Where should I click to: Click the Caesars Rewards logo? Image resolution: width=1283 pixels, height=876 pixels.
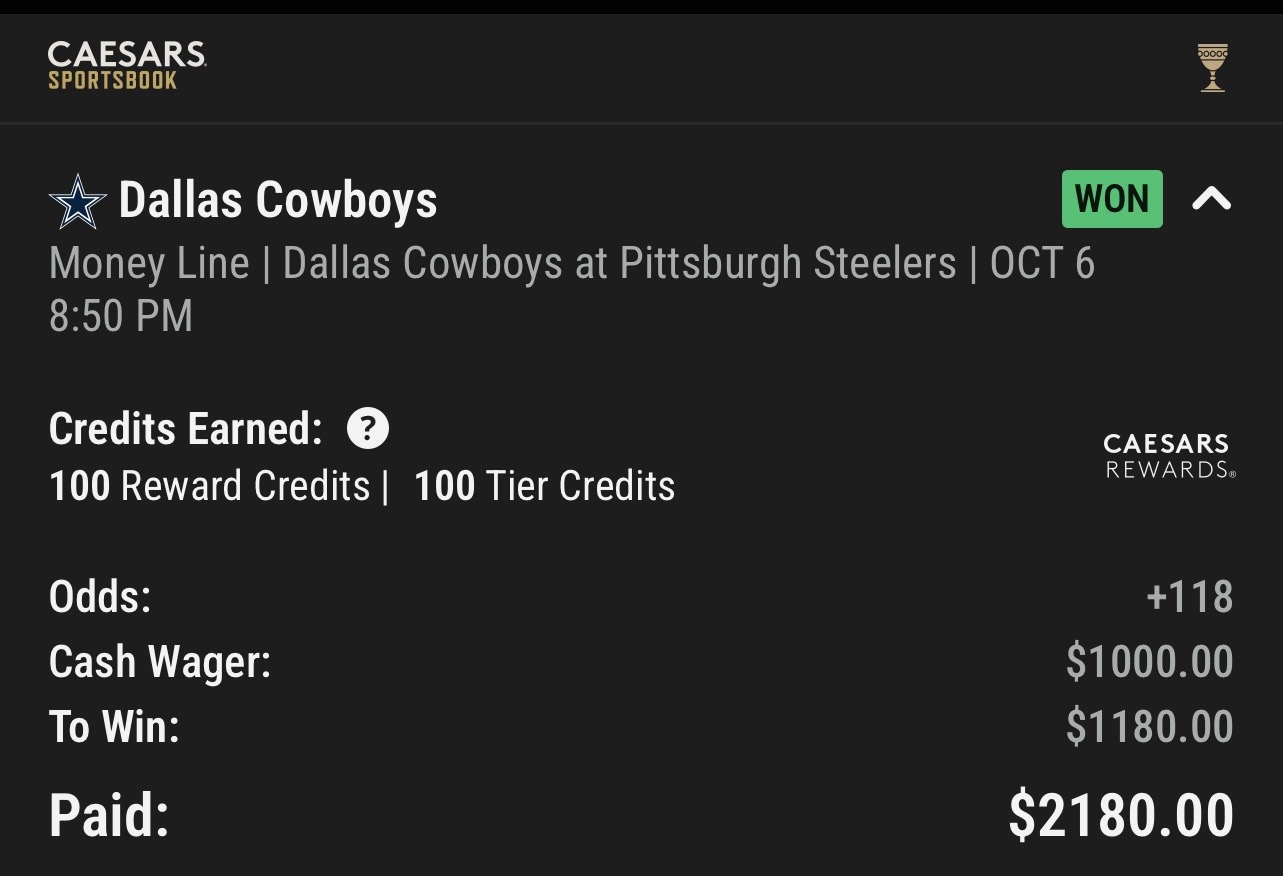click(1169, 456)
